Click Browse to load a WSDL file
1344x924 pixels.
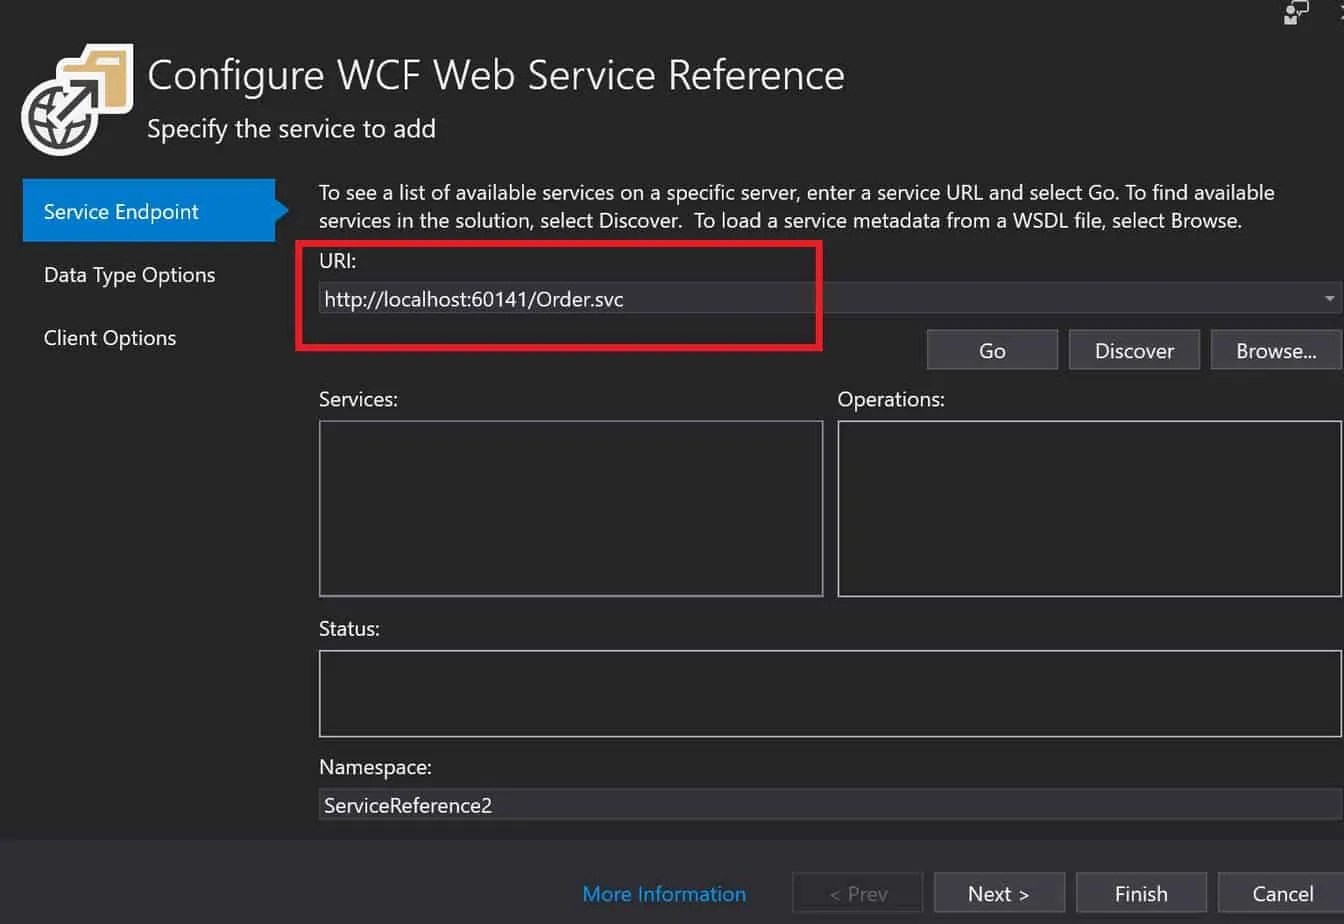[x=1277, y=350]
